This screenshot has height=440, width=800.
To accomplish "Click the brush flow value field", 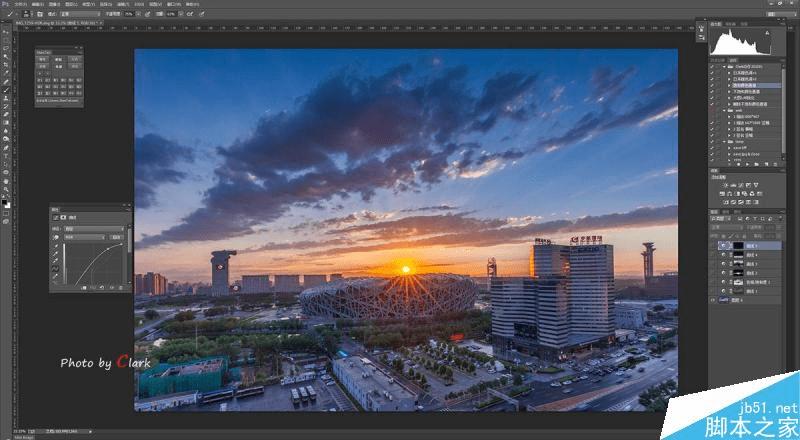I will click(x=171, y=14).
